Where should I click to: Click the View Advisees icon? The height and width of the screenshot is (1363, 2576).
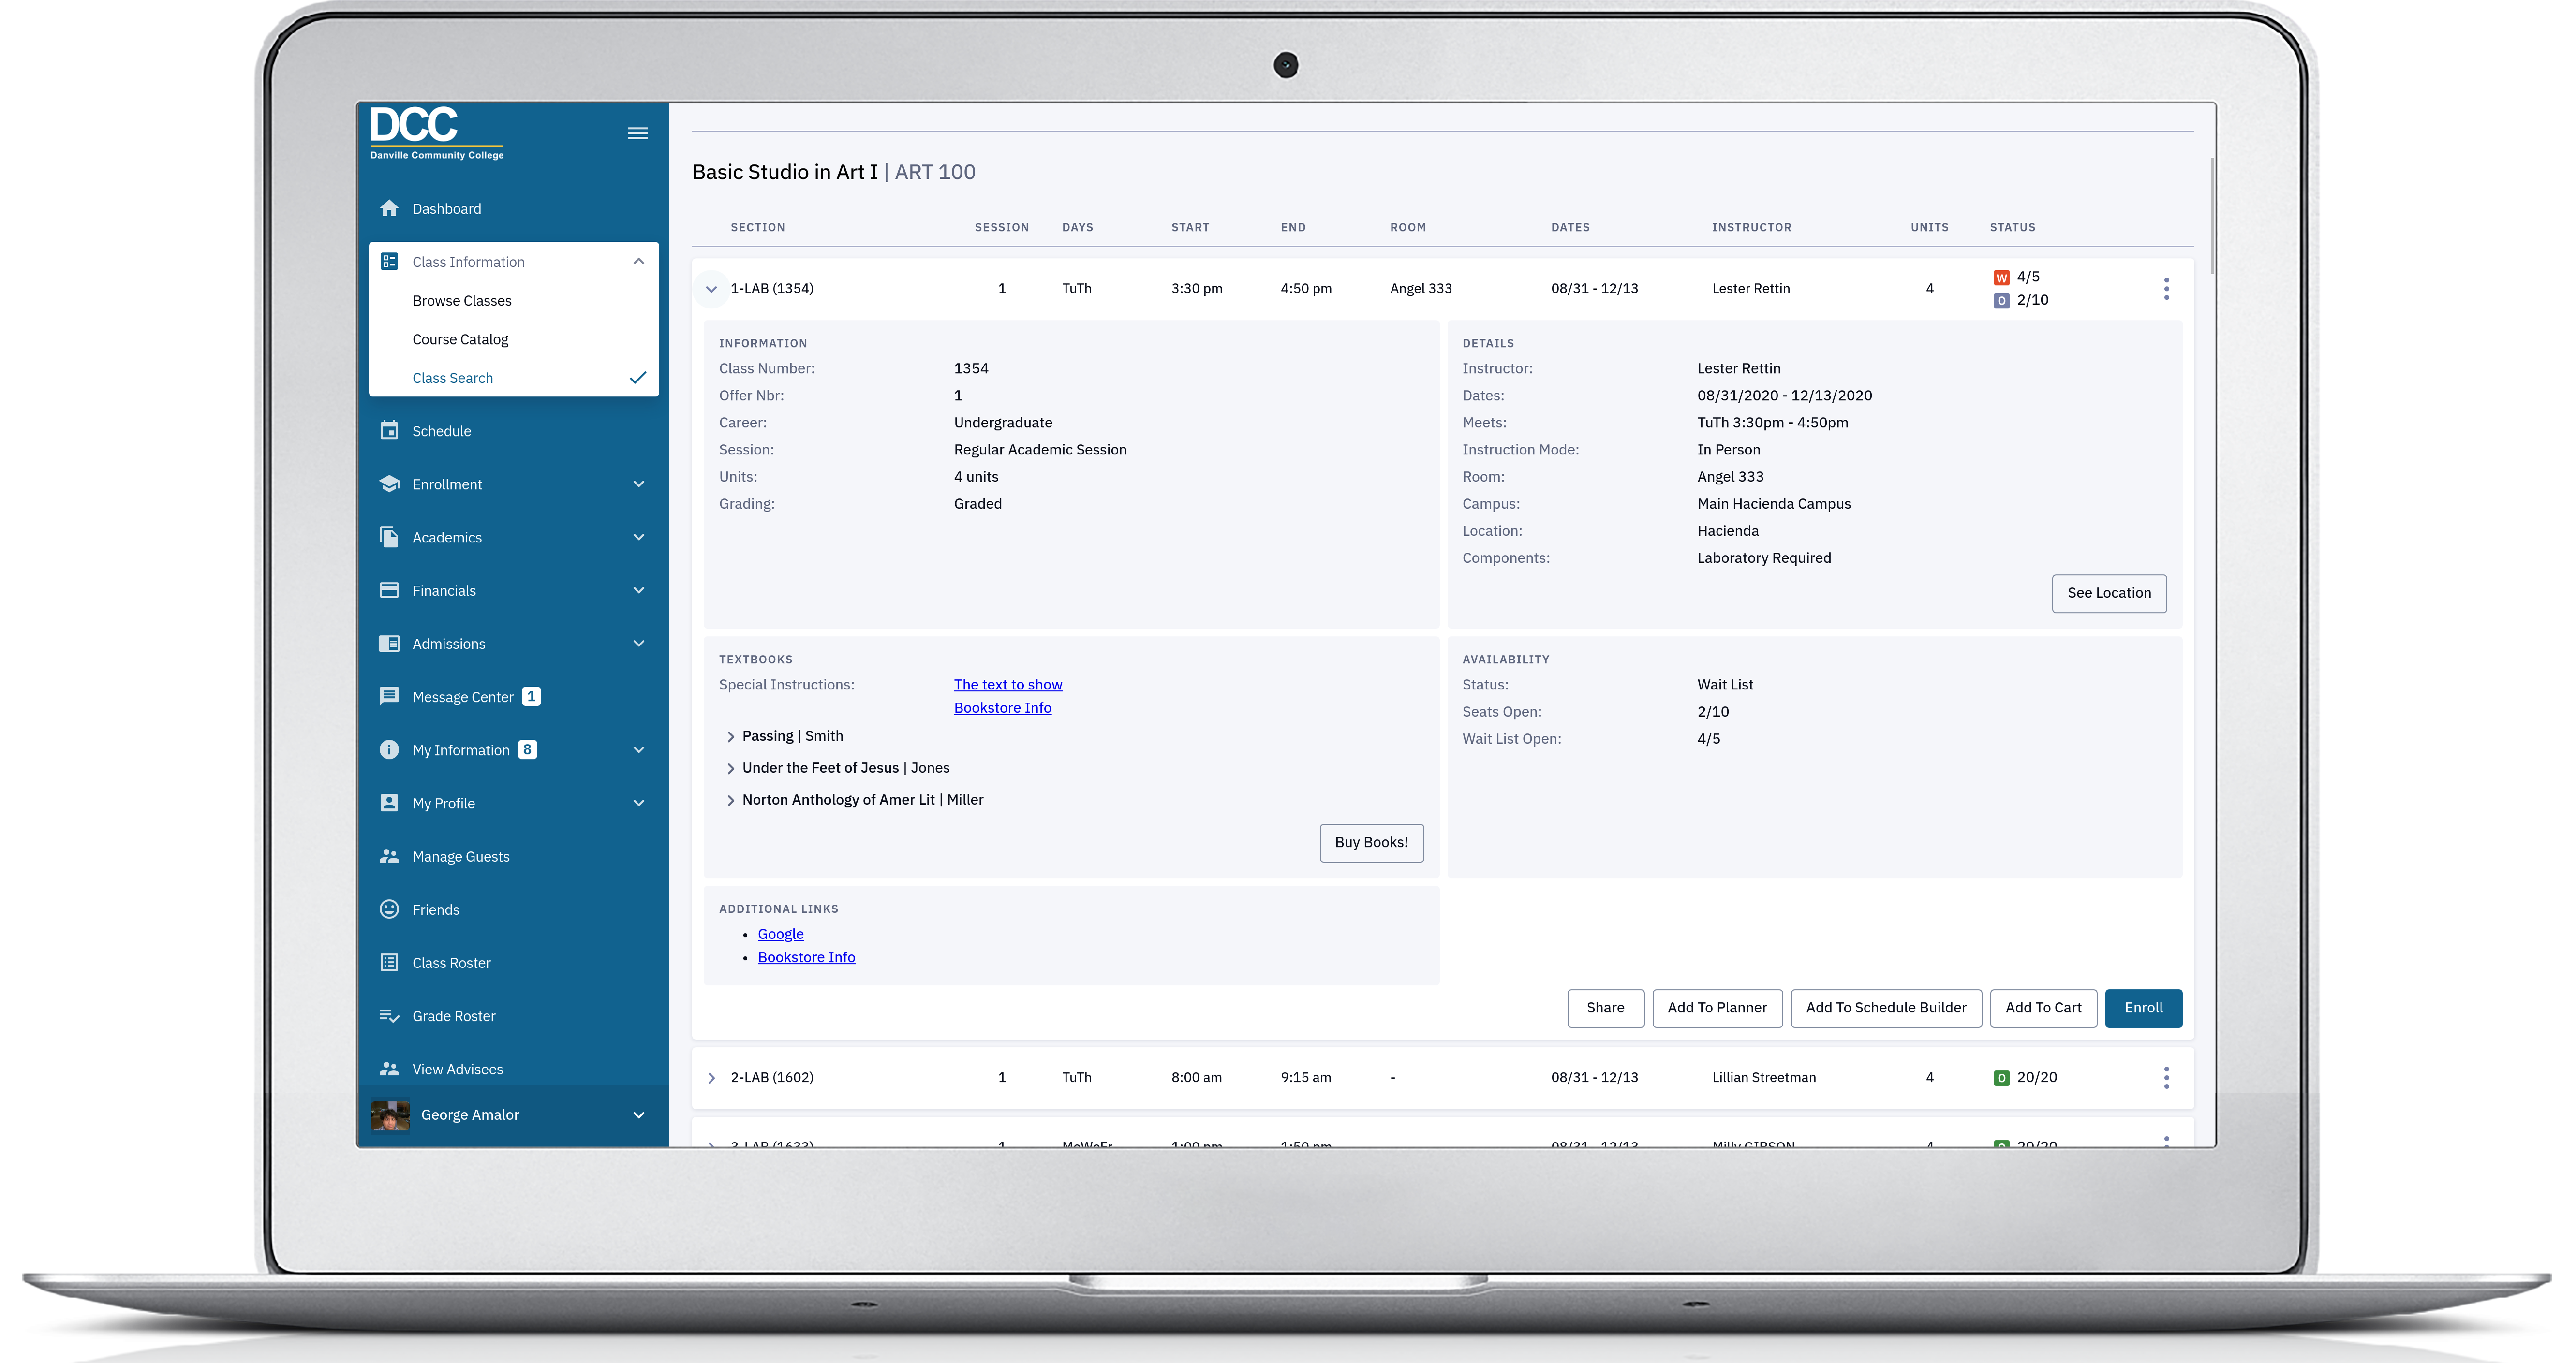pyautogui.click(x=389, y=1068)
